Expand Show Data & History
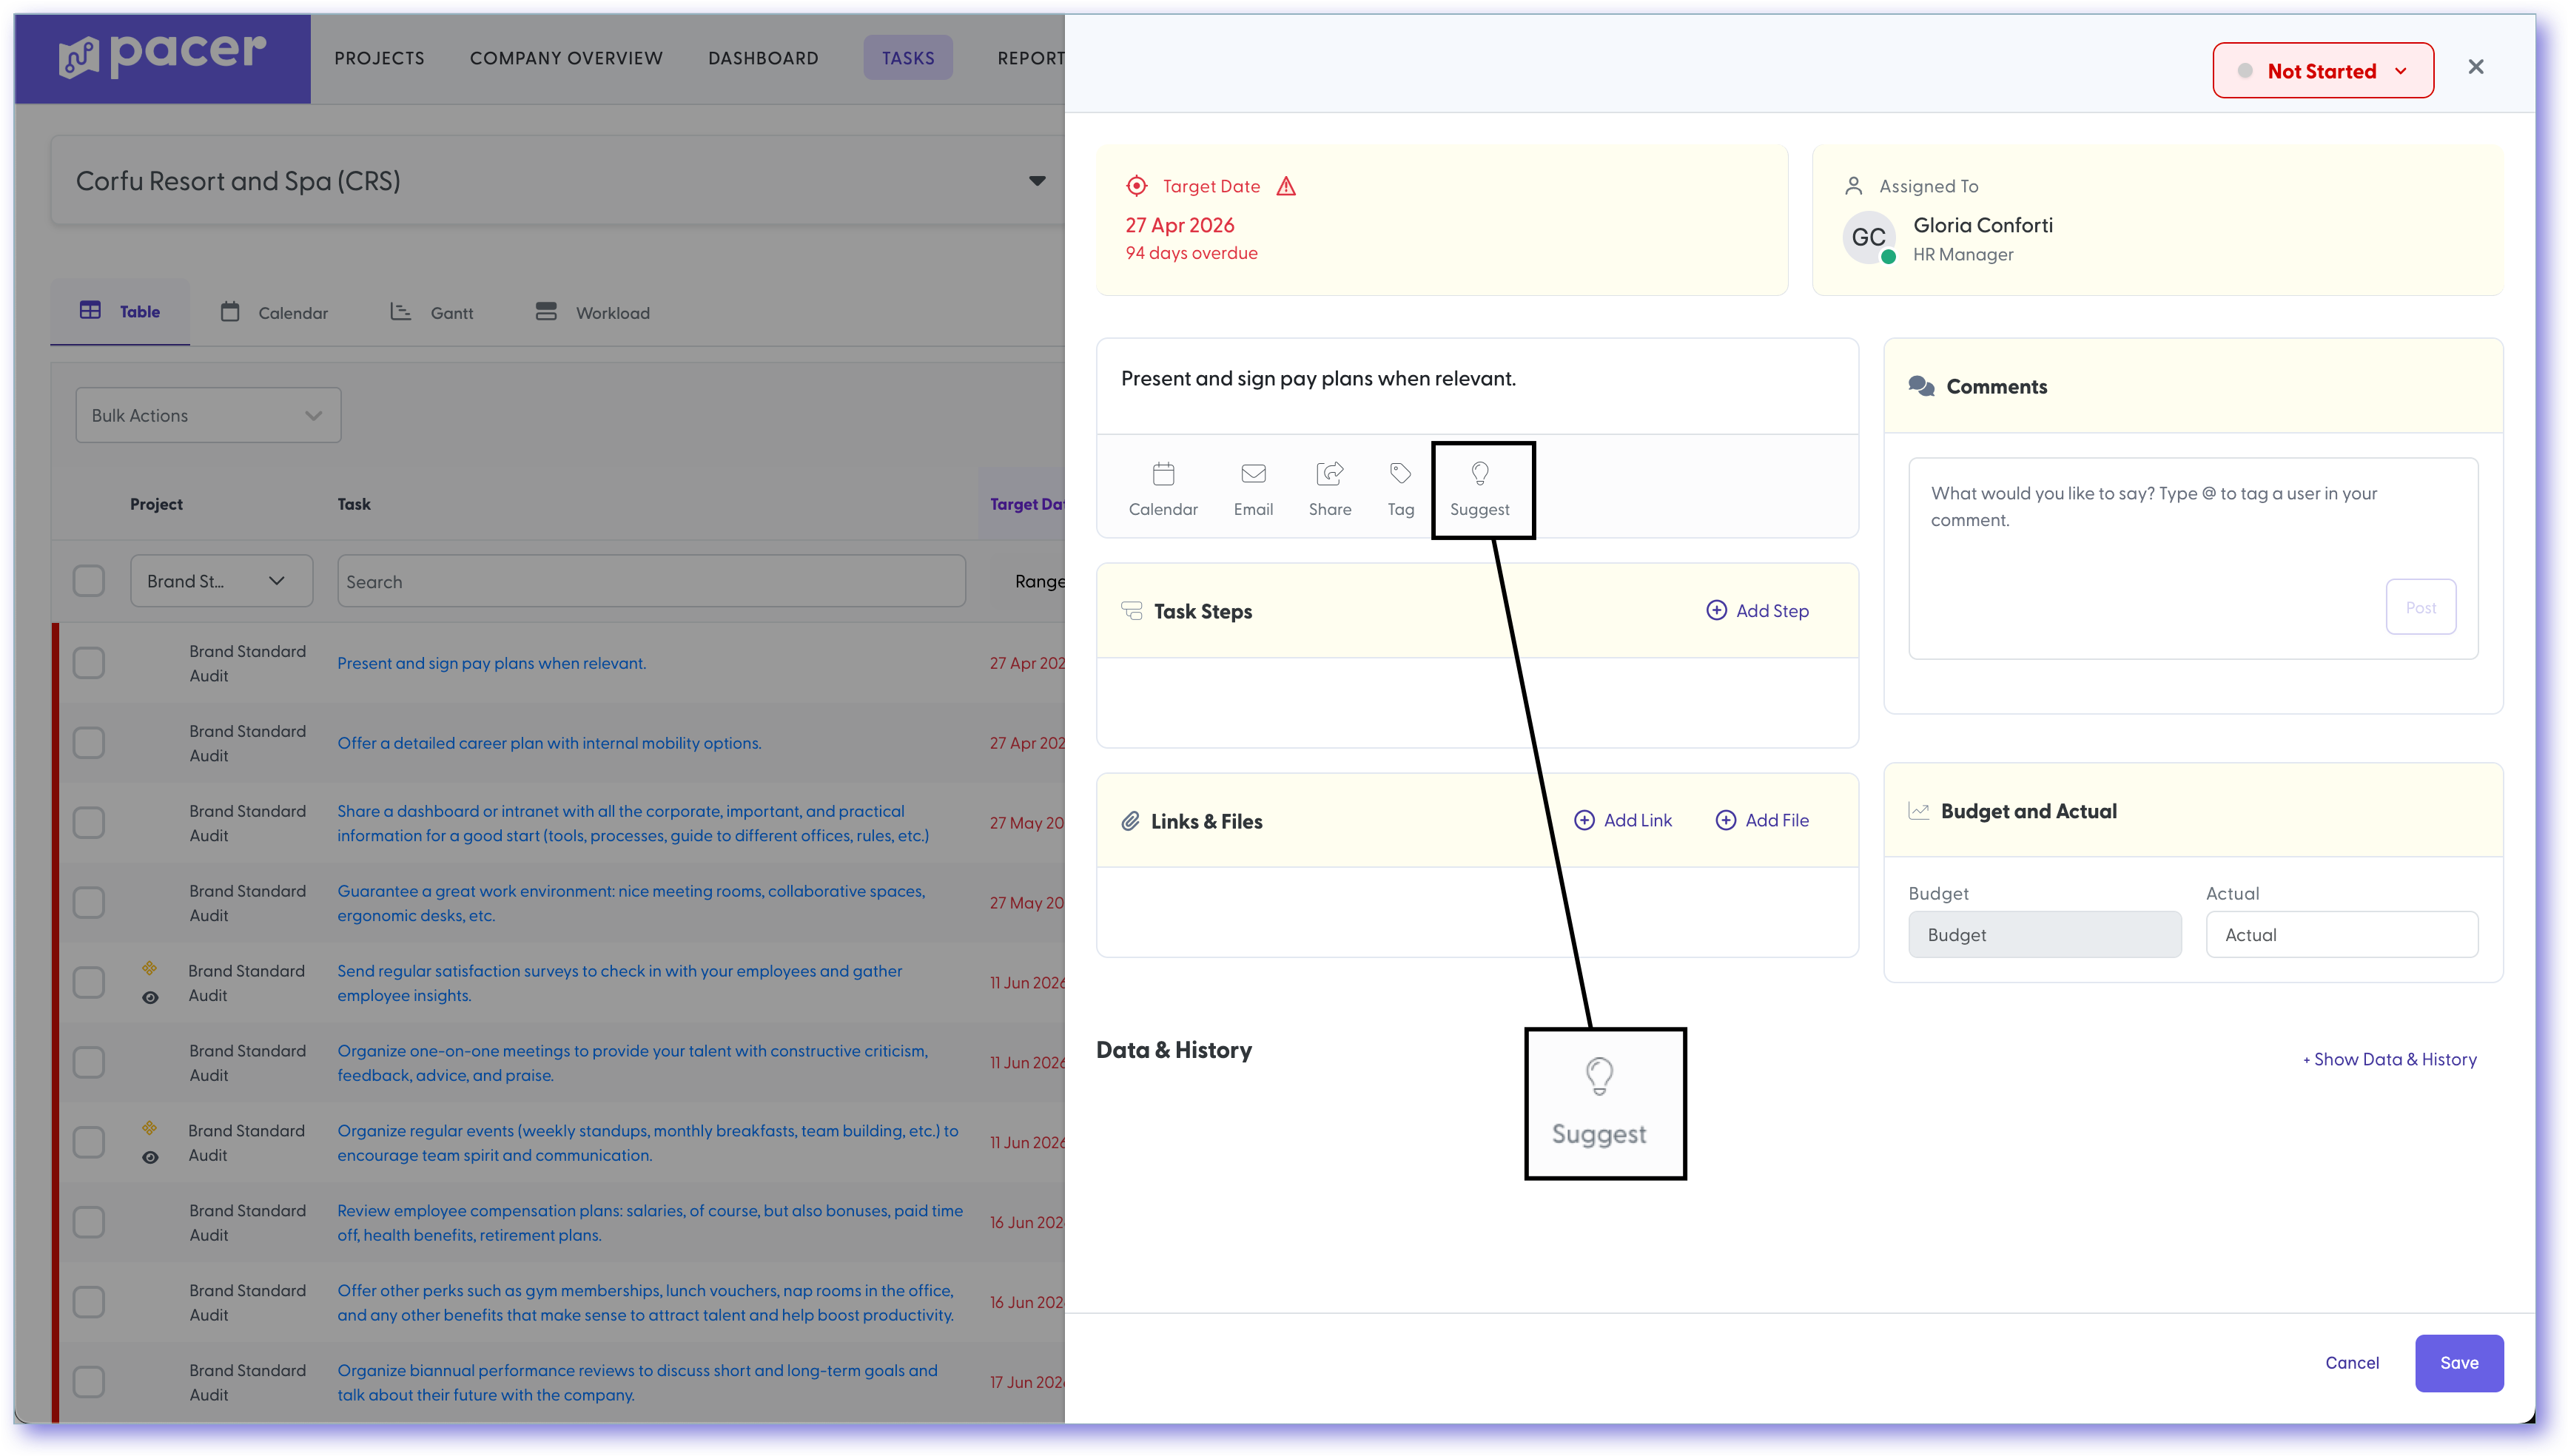The image size is (2568, 1456). (x=2389, y=1059)
